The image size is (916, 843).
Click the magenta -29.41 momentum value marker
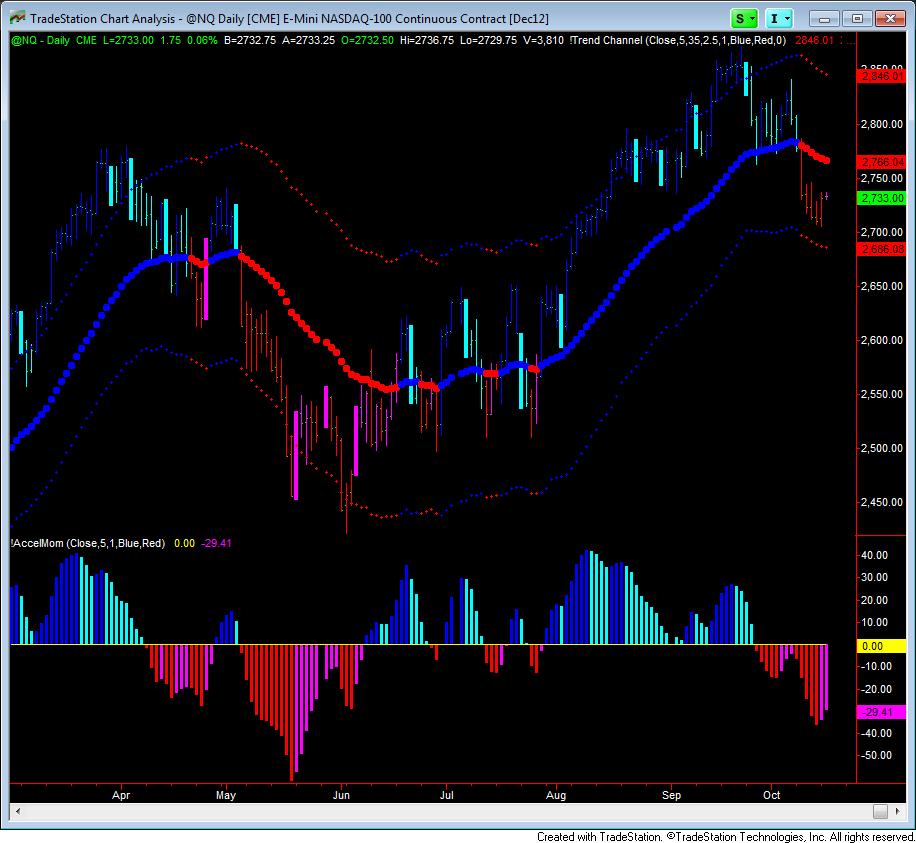point(880,712)
